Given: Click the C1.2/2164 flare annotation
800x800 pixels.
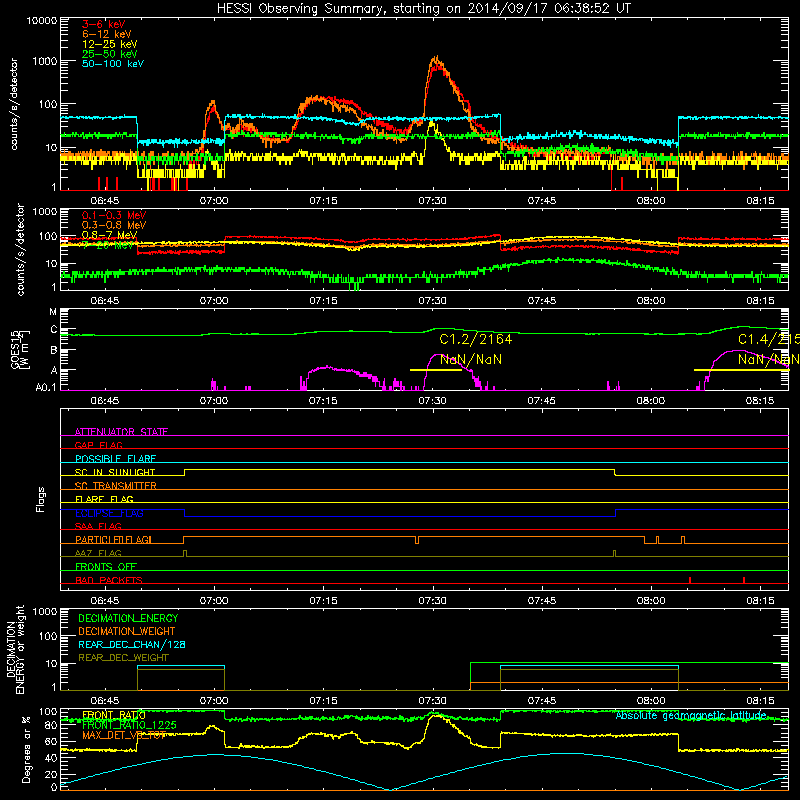Looking at the screenshot, I should pyautogui.click(x=475, y=339).
